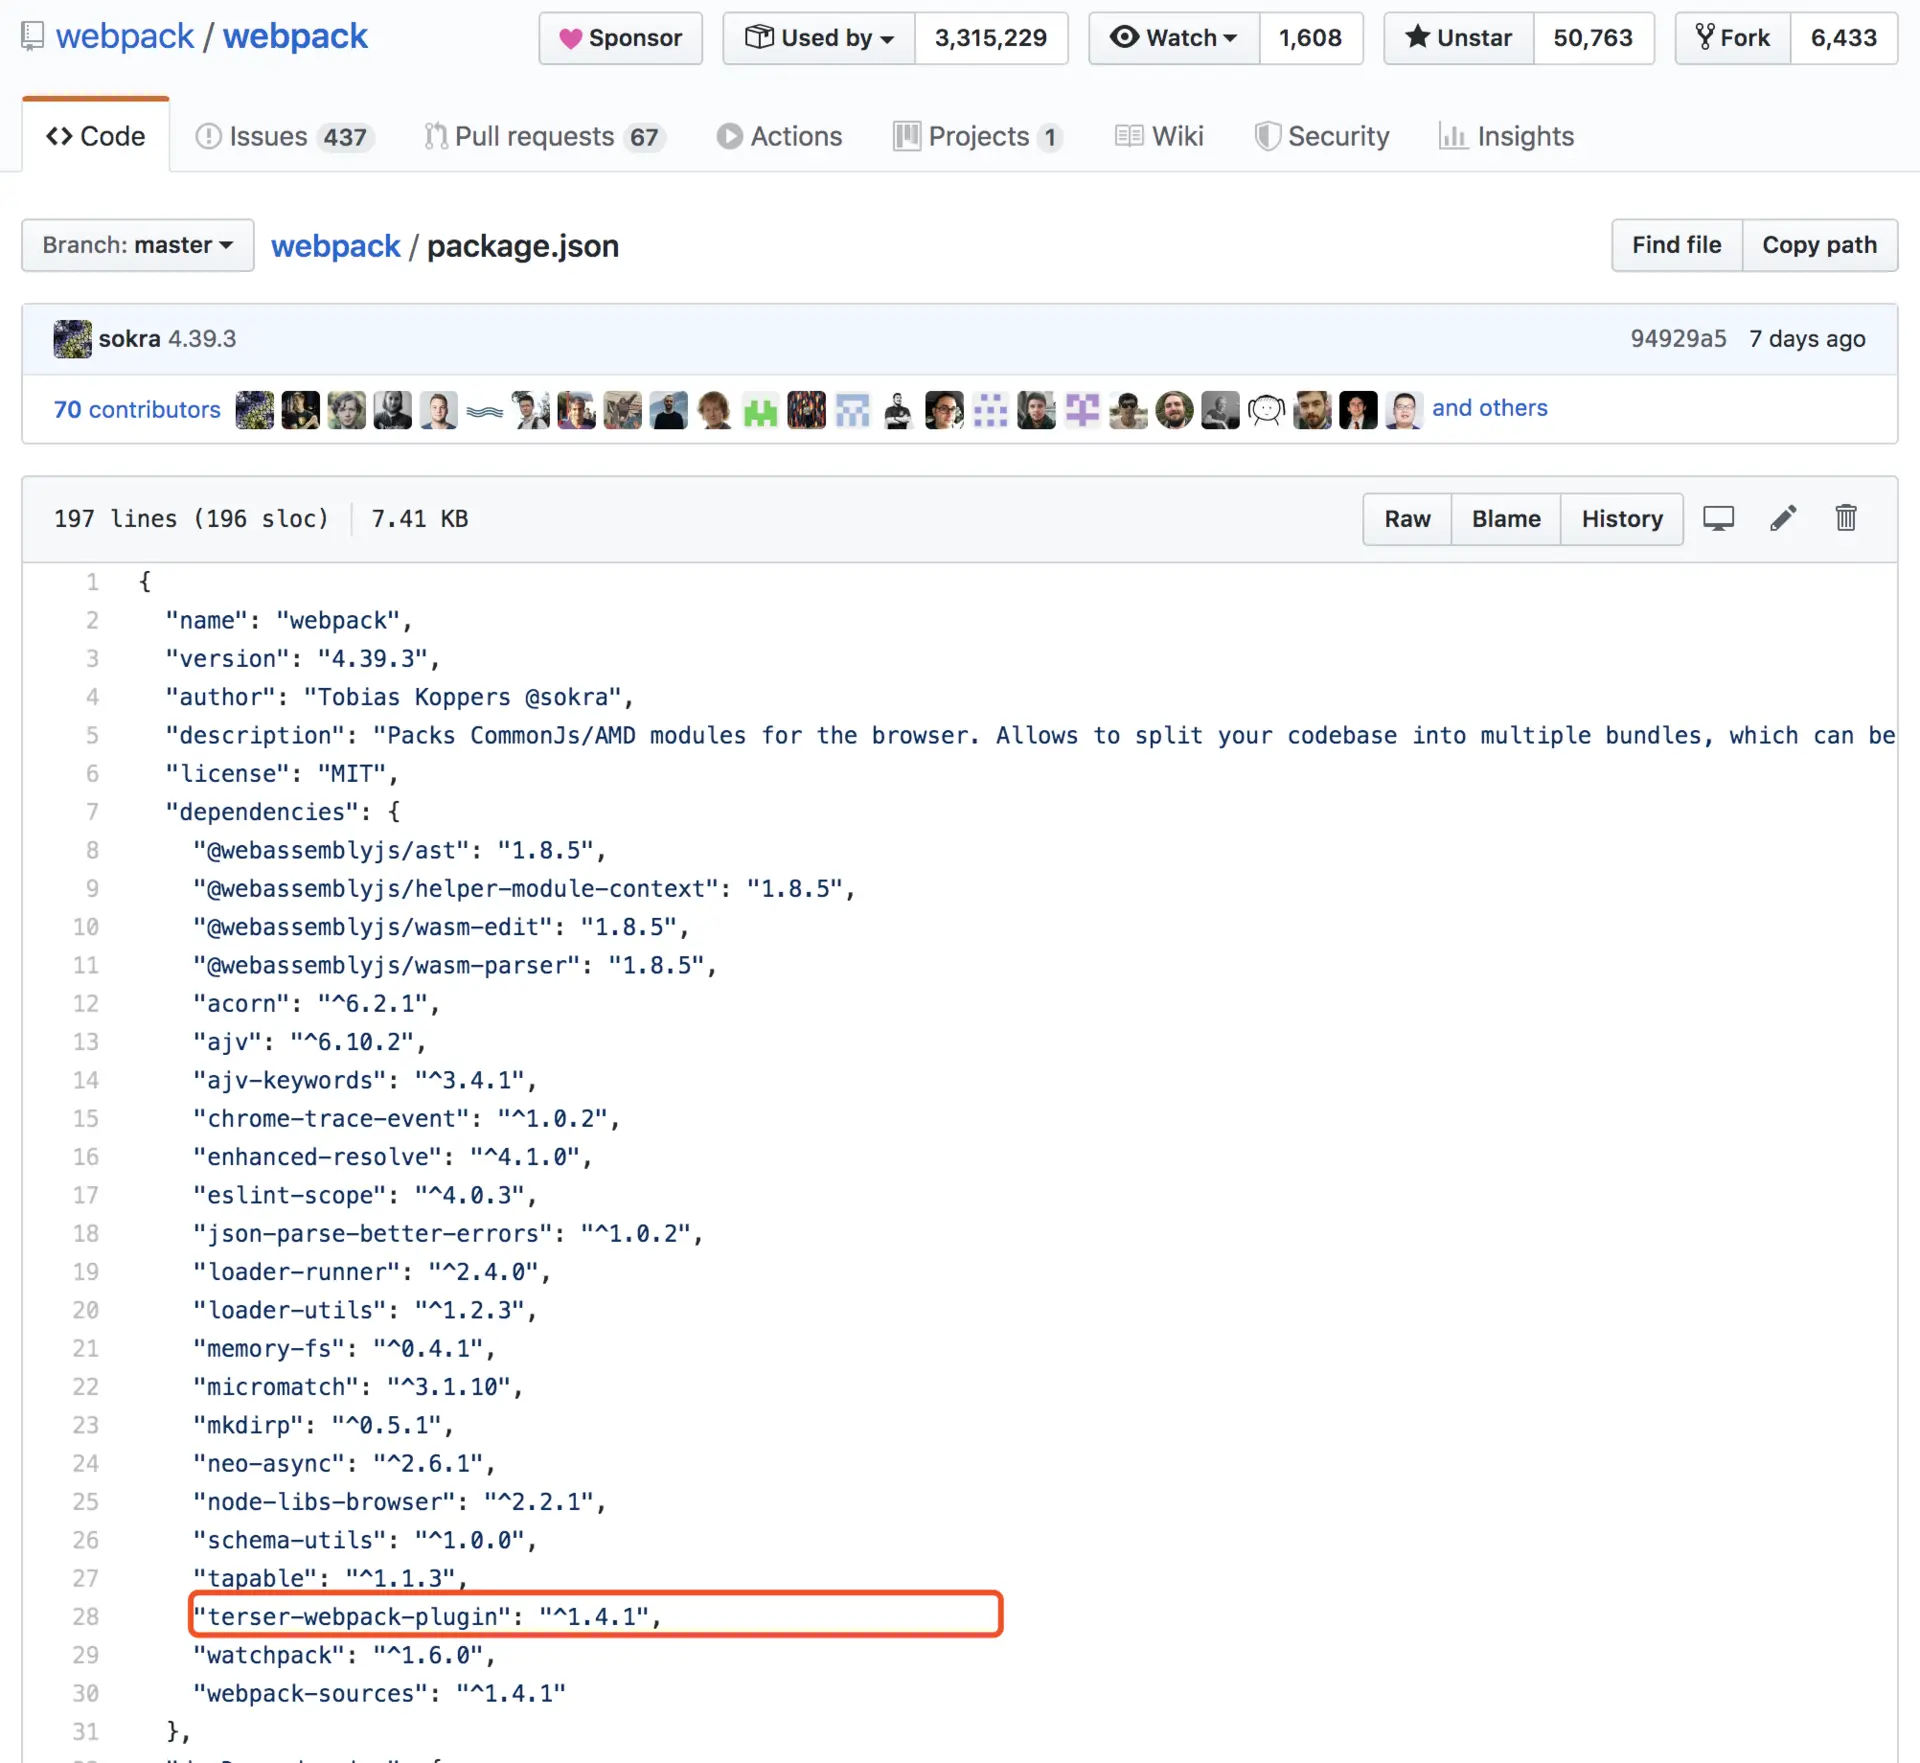Click the "watchpack" dependency line
This screenshot has height=1763, width=1920.
click(344, 1656)
